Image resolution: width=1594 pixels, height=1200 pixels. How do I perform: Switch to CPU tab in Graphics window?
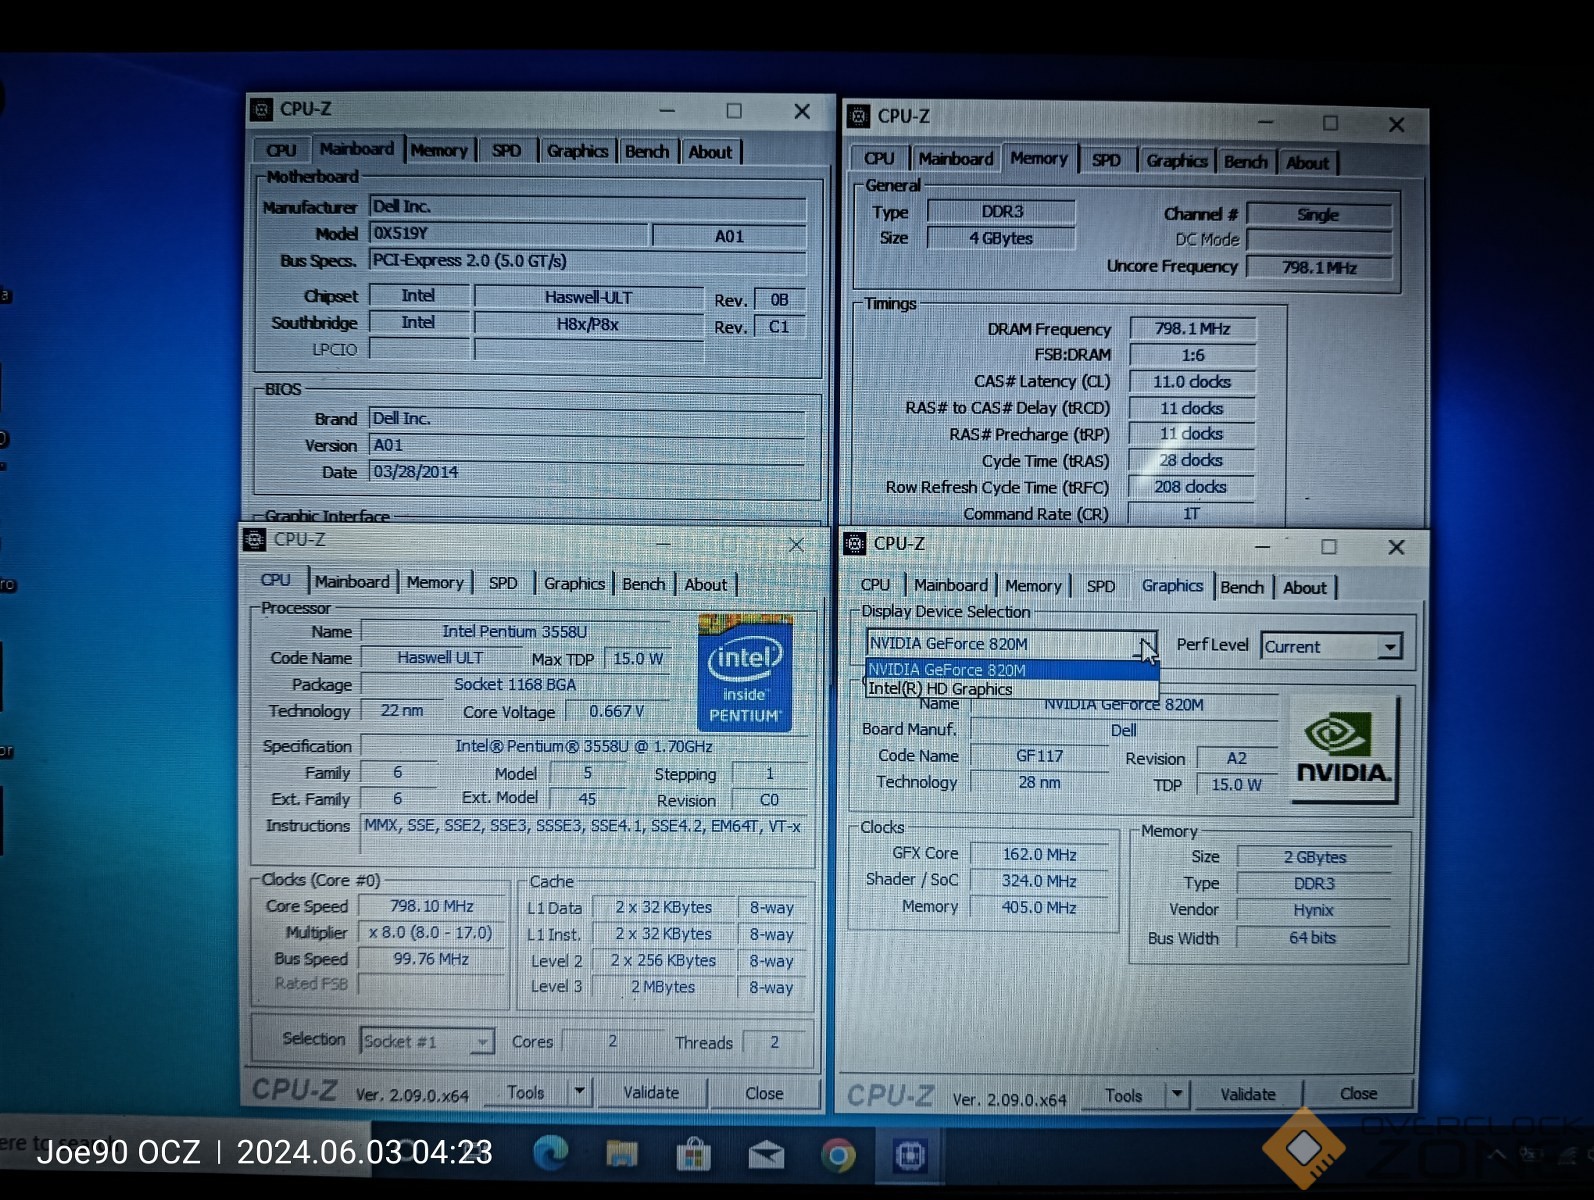pyautogui.click(x=875, y=585)
